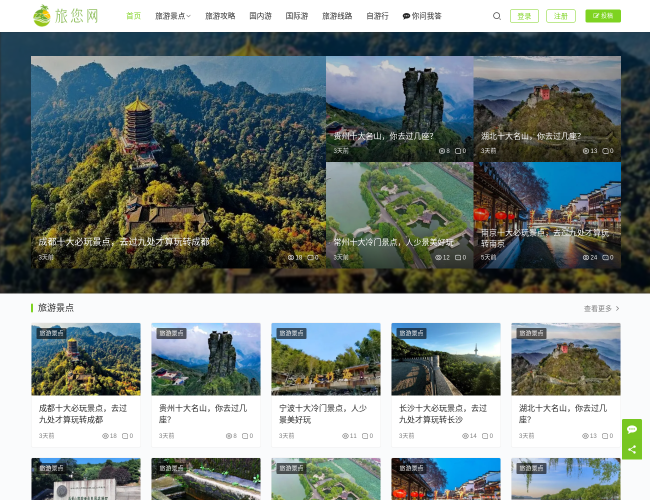This screenshot has height=500, width=650.
Task: Click 旅游景点 tag on 贵州十大名山 card
Action: click(x=171, y=333)
